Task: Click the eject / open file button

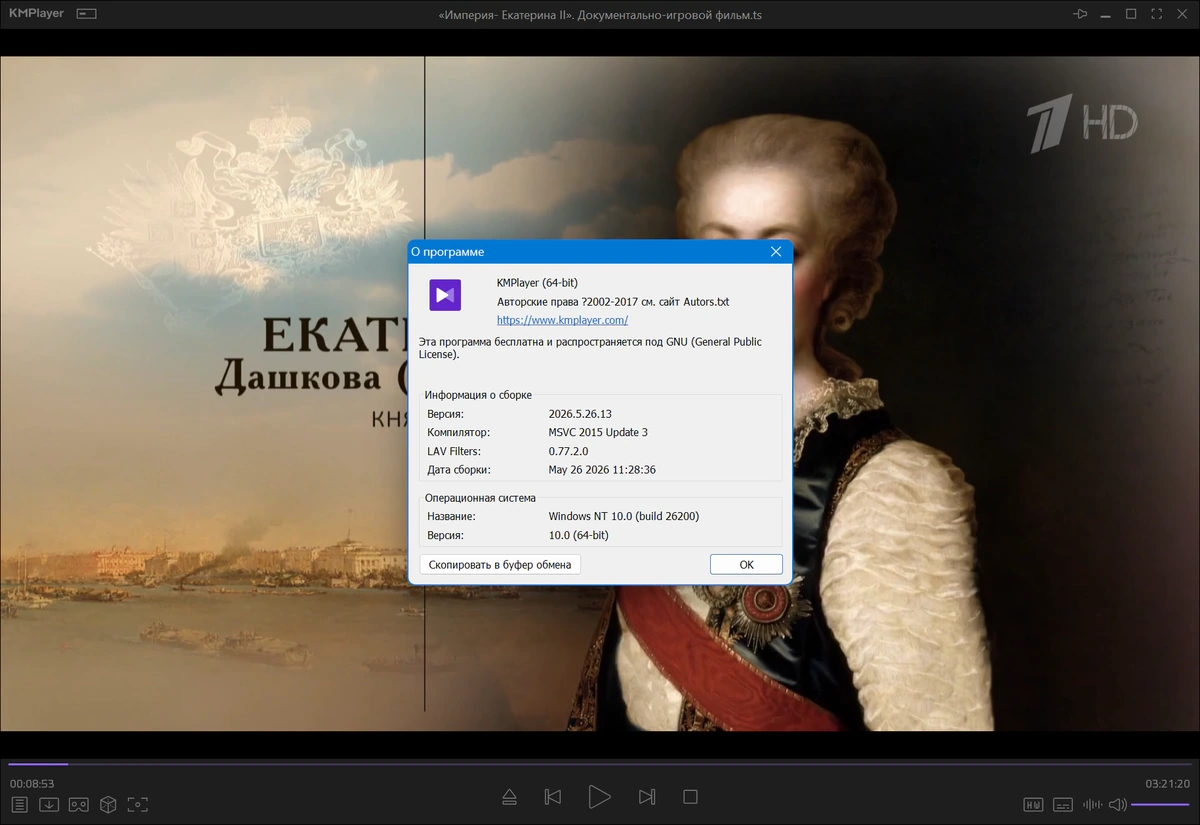Action: pos(509,797)
